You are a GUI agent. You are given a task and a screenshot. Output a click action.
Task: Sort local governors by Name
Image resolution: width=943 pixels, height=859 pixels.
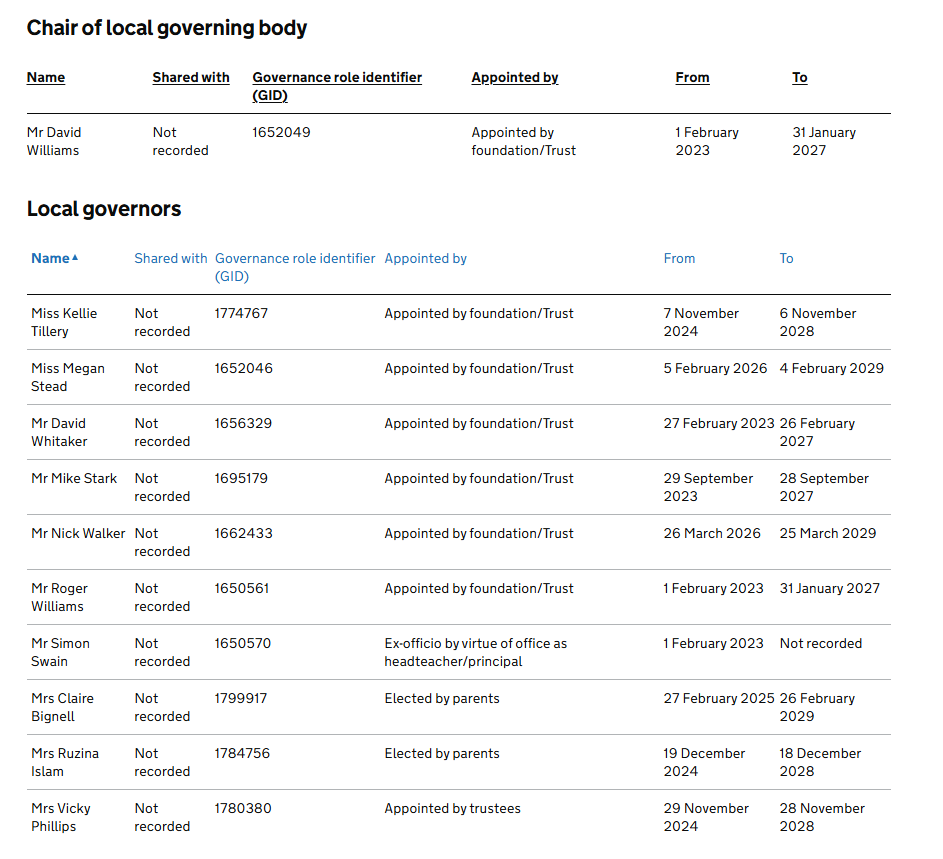coord(51,259)
